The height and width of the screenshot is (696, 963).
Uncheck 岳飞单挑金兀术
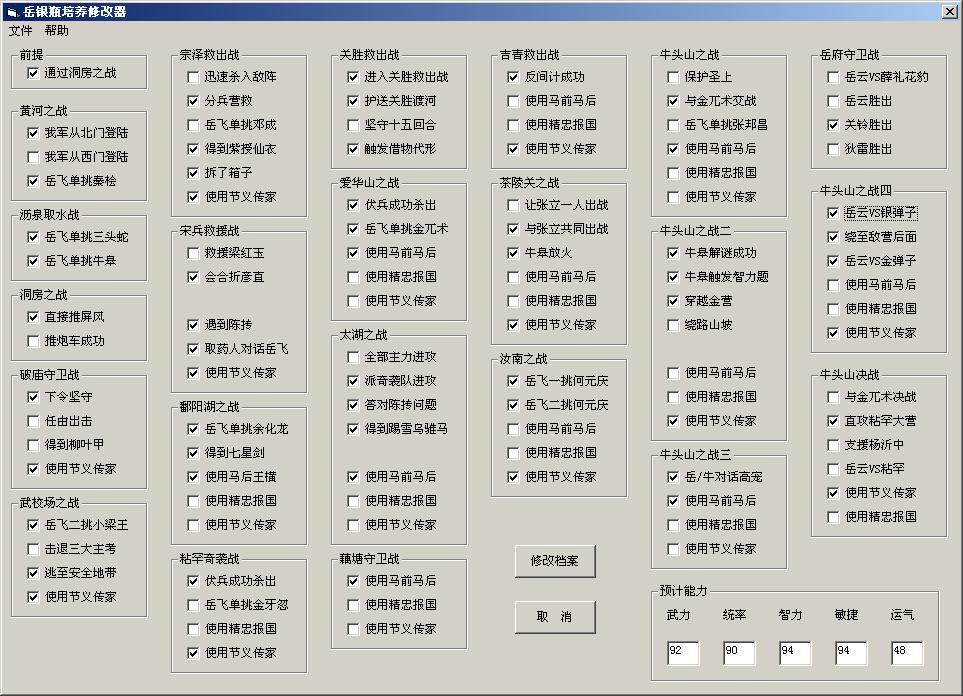[353, 229]
